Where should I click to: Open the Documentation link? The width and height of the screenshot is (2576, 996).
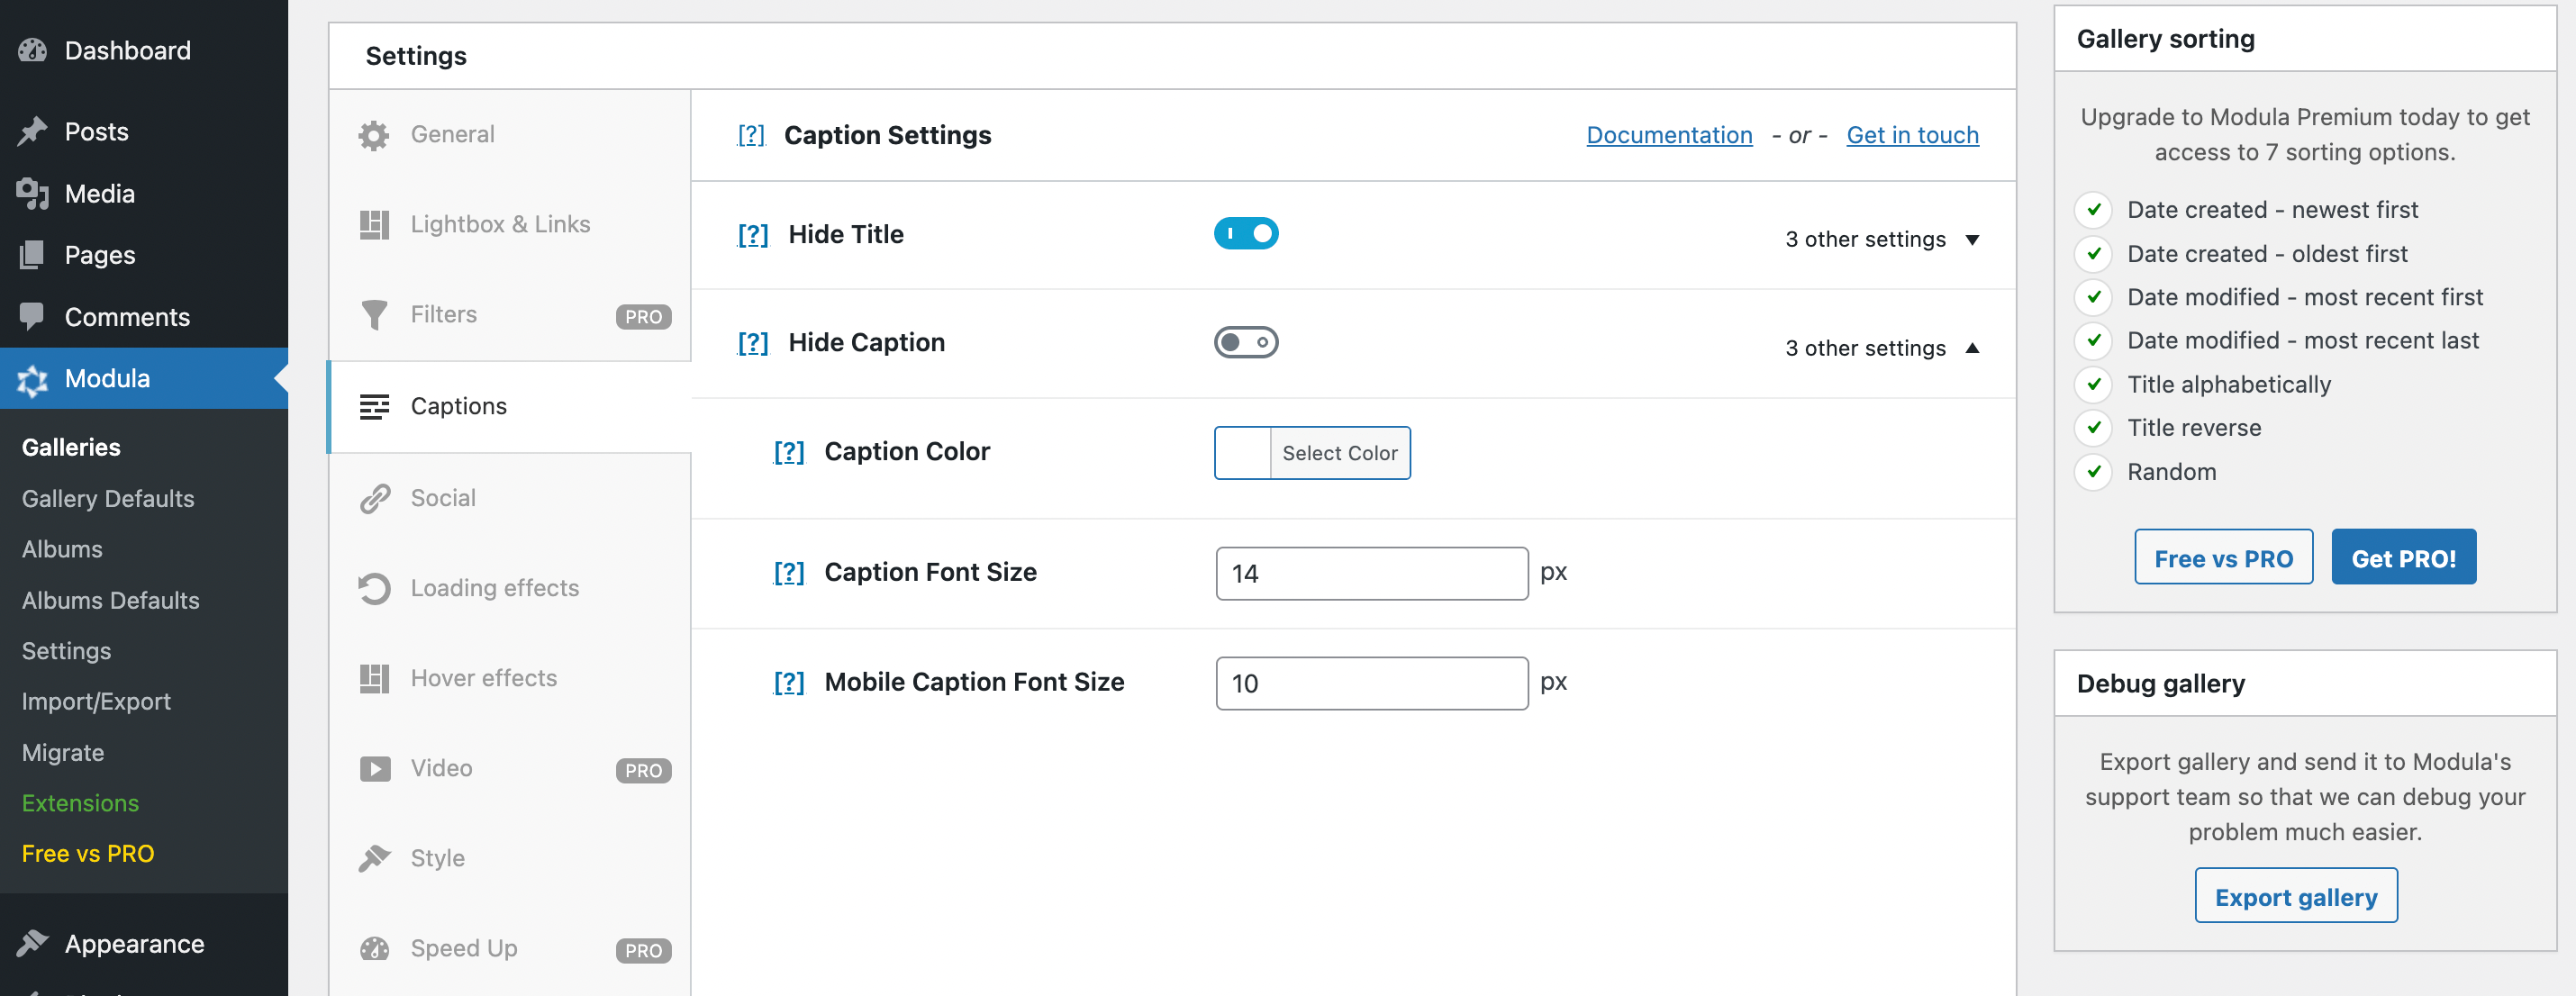coord(1668,134)
